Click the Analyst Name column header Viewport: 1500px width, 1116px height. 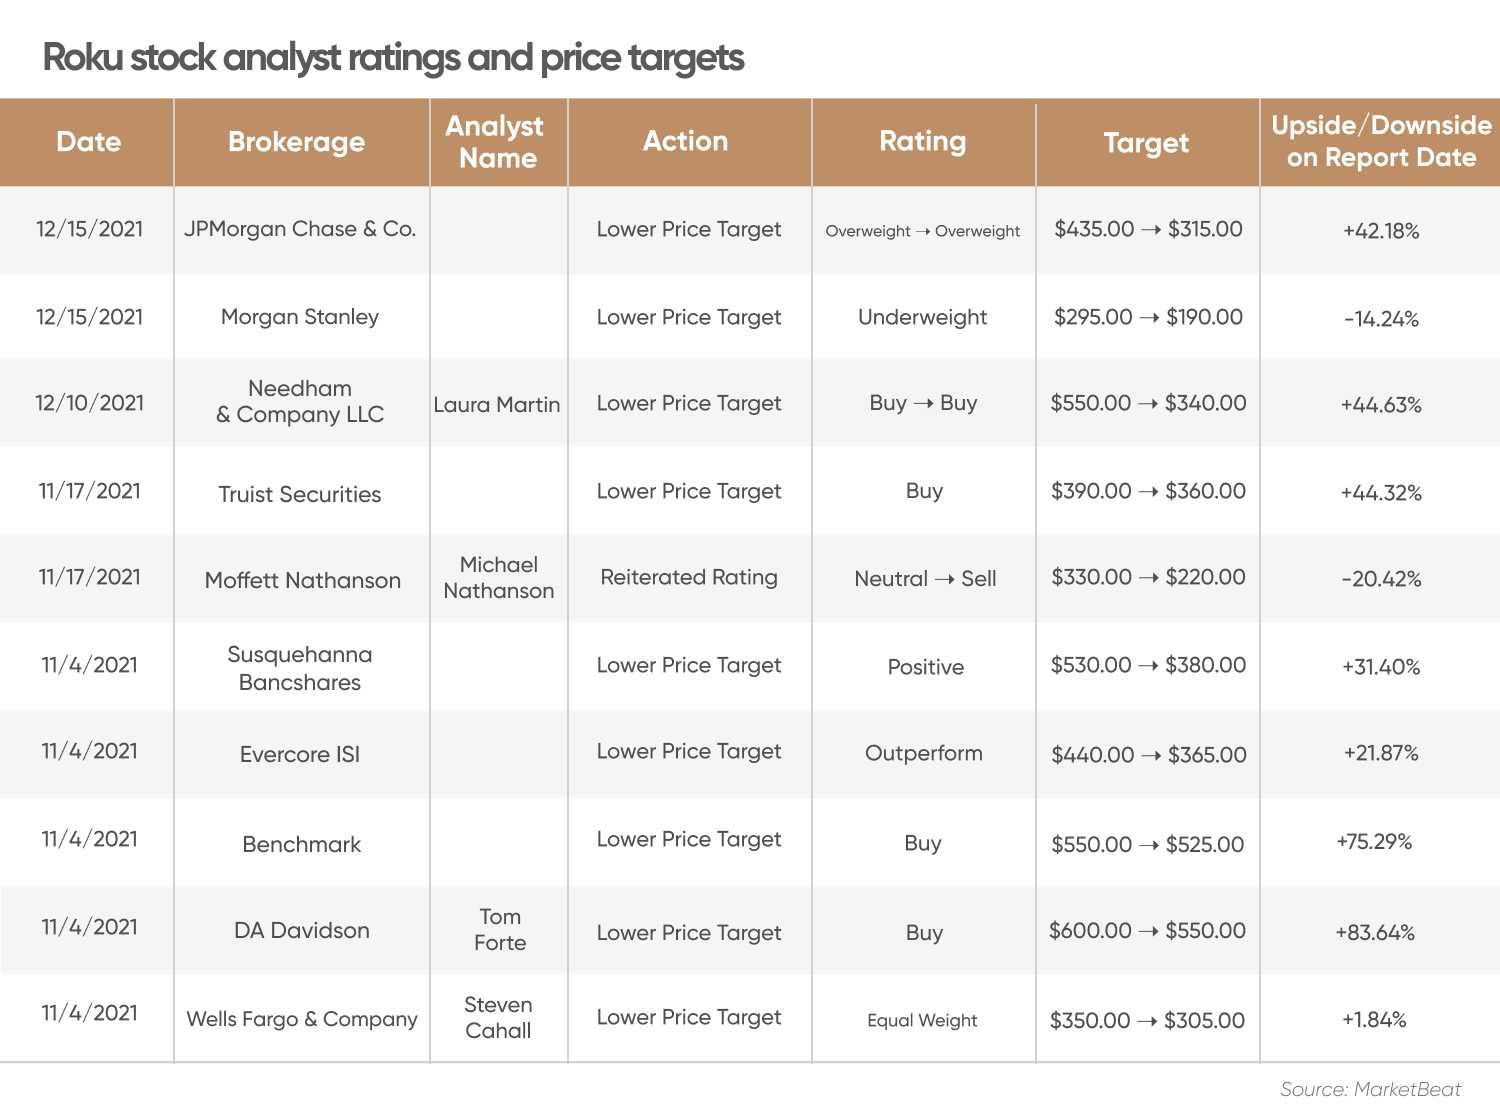point(496,142)
